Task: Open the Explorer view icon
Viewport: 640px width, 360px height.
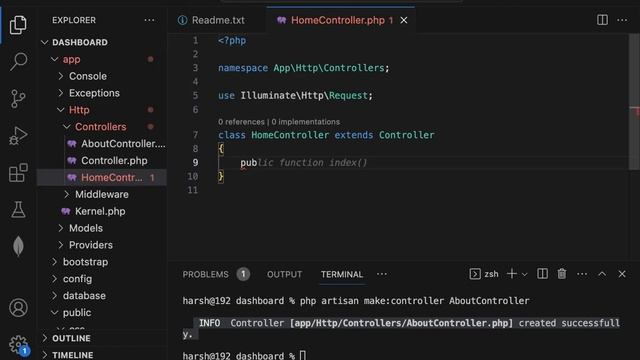Action: 18,24
